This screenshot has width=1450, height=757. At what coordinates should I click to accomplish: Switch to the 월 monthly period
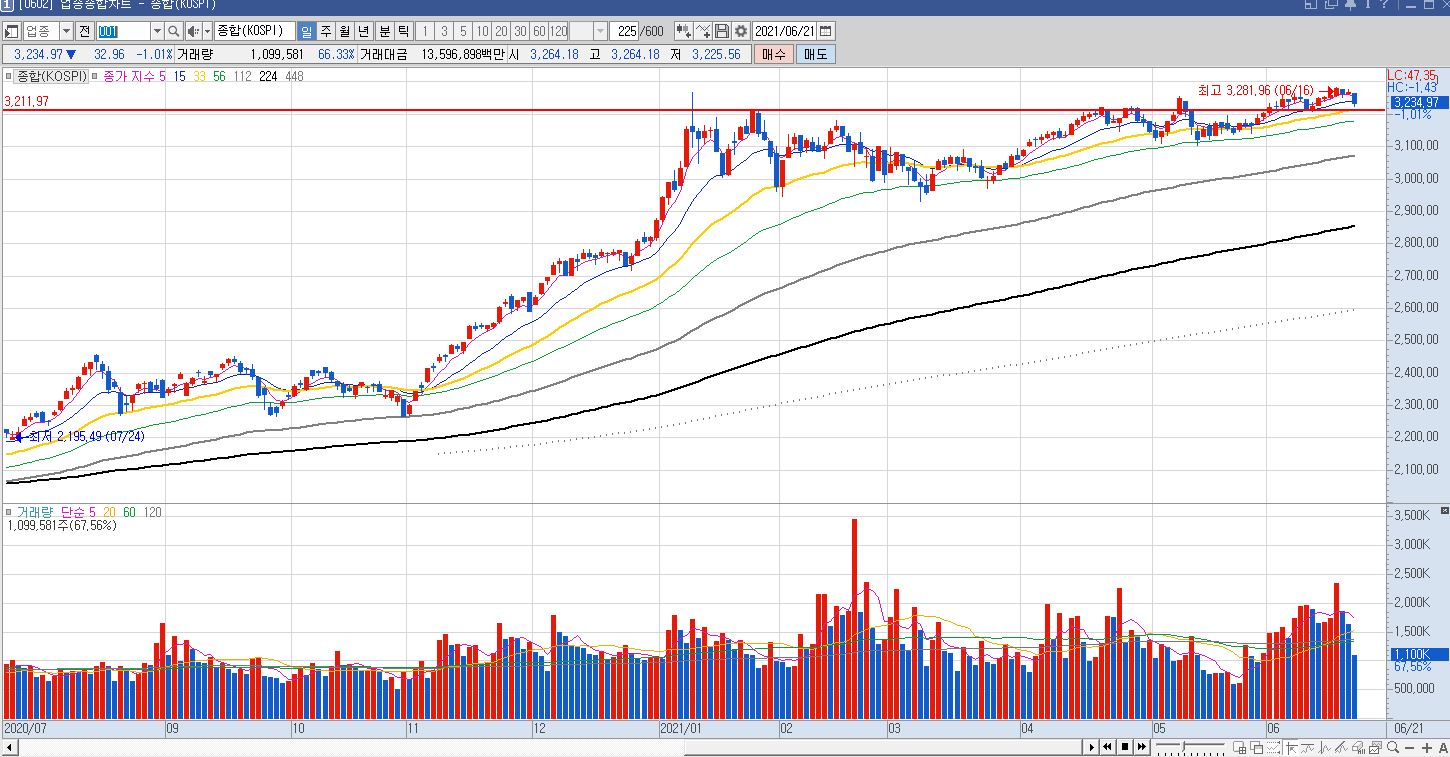[x=344, y=31]
